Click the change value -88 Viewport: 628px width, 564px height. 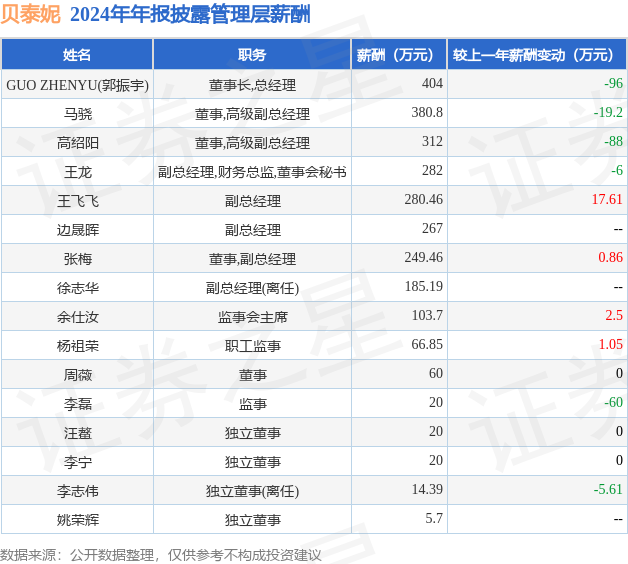click(613, 141)
